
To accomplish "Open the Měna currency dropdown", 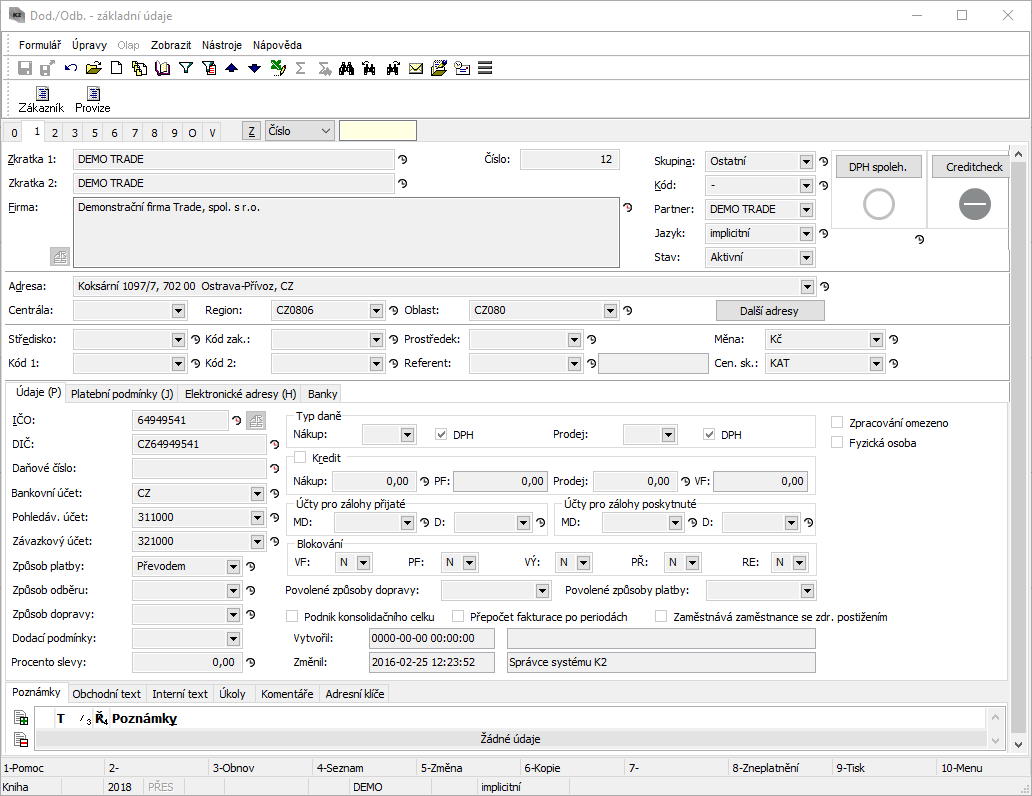I will tap(876, 340).
